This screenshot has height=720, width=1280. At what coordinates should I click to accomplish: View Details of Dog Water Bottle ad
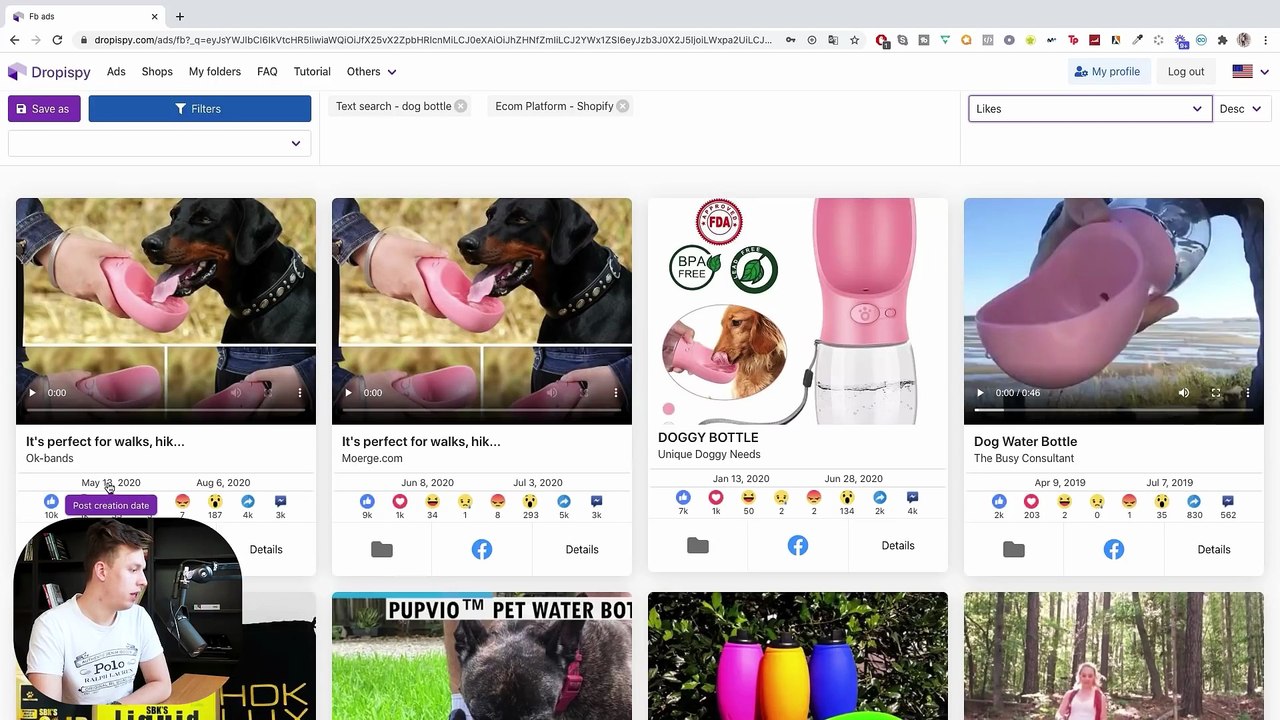tap(1214, 549)
